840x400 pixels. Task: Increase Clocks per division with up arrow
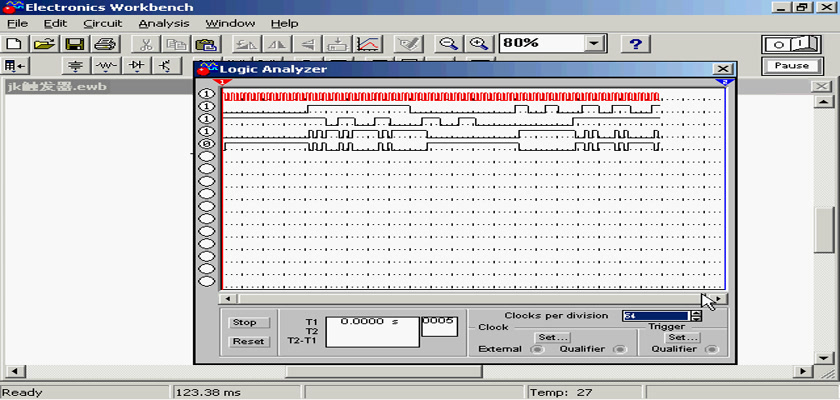[x=696, y=313]
